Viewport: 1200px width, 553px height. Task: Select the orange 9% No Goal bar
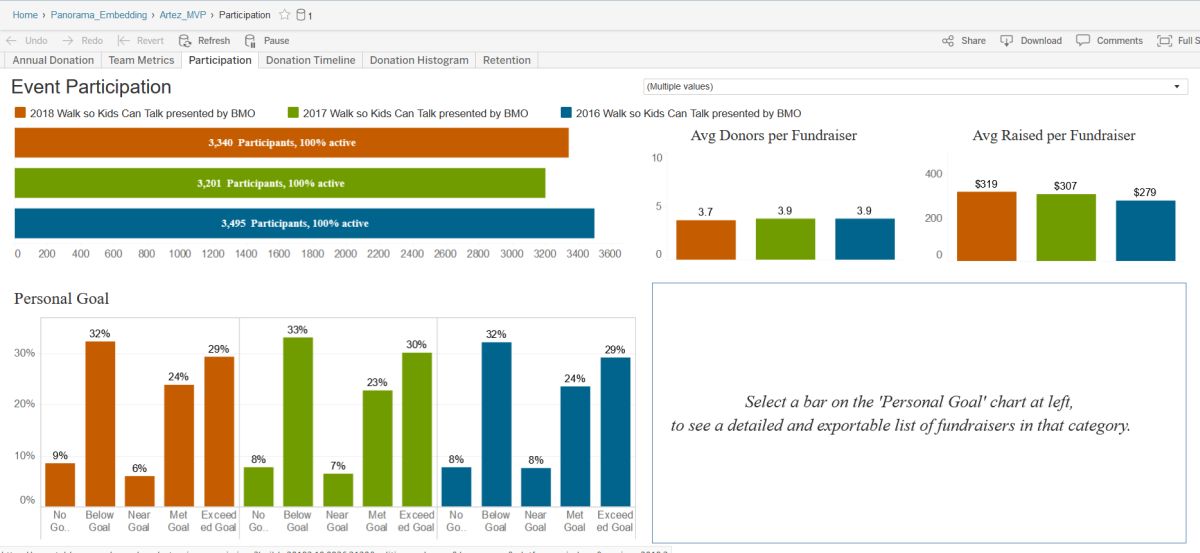[60, 485]
